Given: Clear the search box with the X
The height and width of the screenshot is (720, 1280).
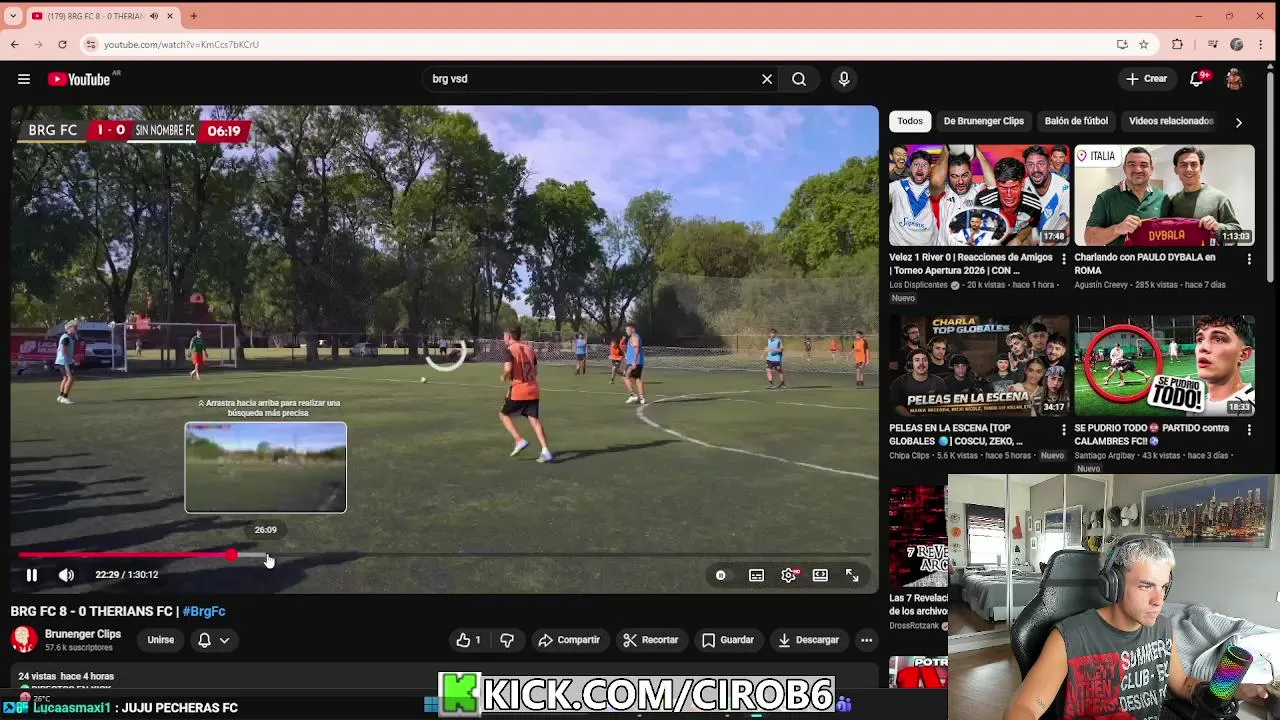Looking at the screenshot, I should pyautogui.click(x=767, y=79).
